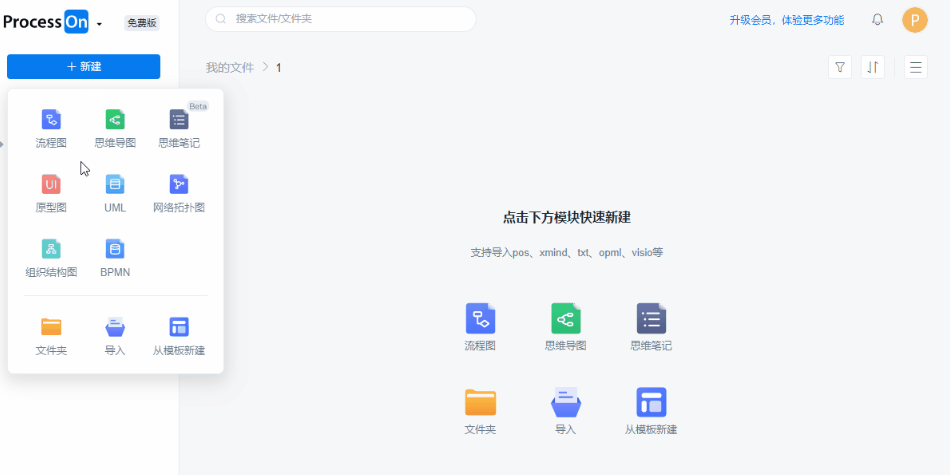Image resolution: width=950 pixels, height=475 pixels.
Task: Go to 我的文件 in breadcrumb
Action: (230, 67)
